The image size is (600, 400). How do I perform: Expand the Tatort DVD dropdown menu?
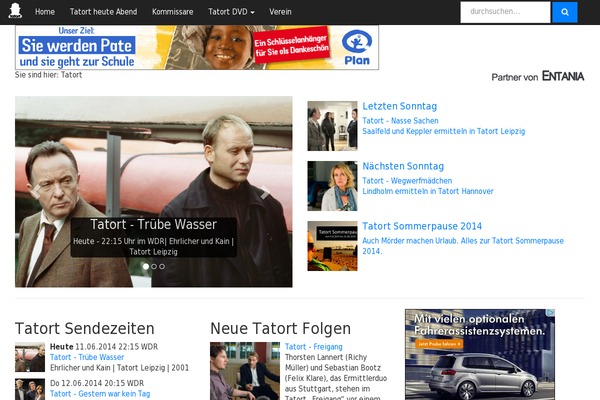point(231,12)
